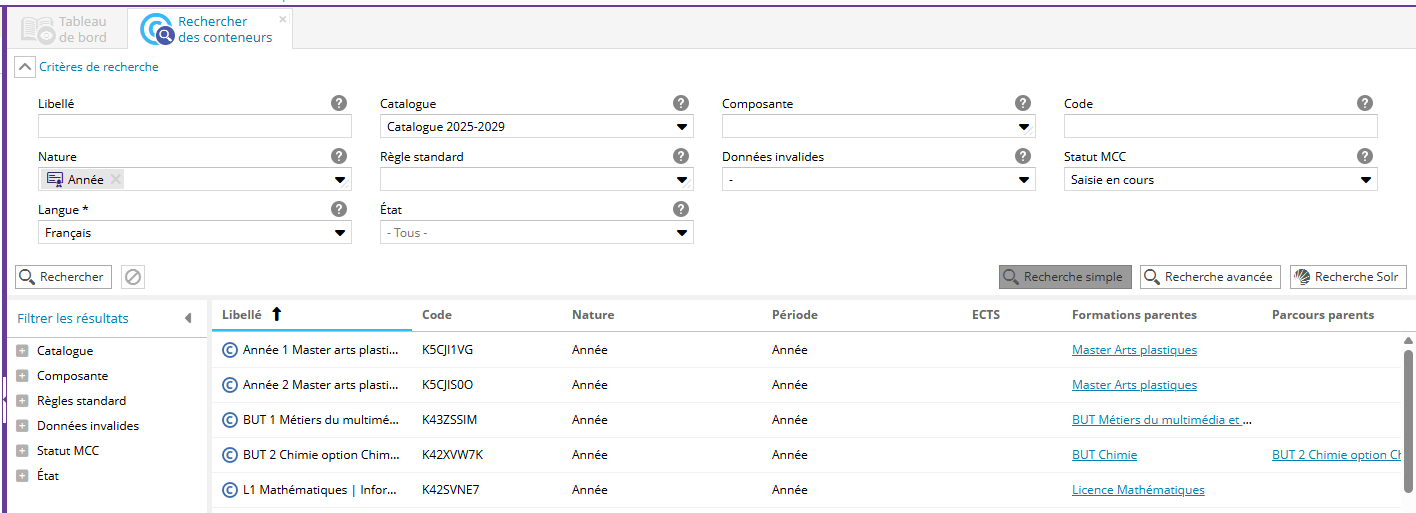The height and width of the screenshot is (513, 1416).
Task: Click the reset search criteria icon
Action: (133, 277)
